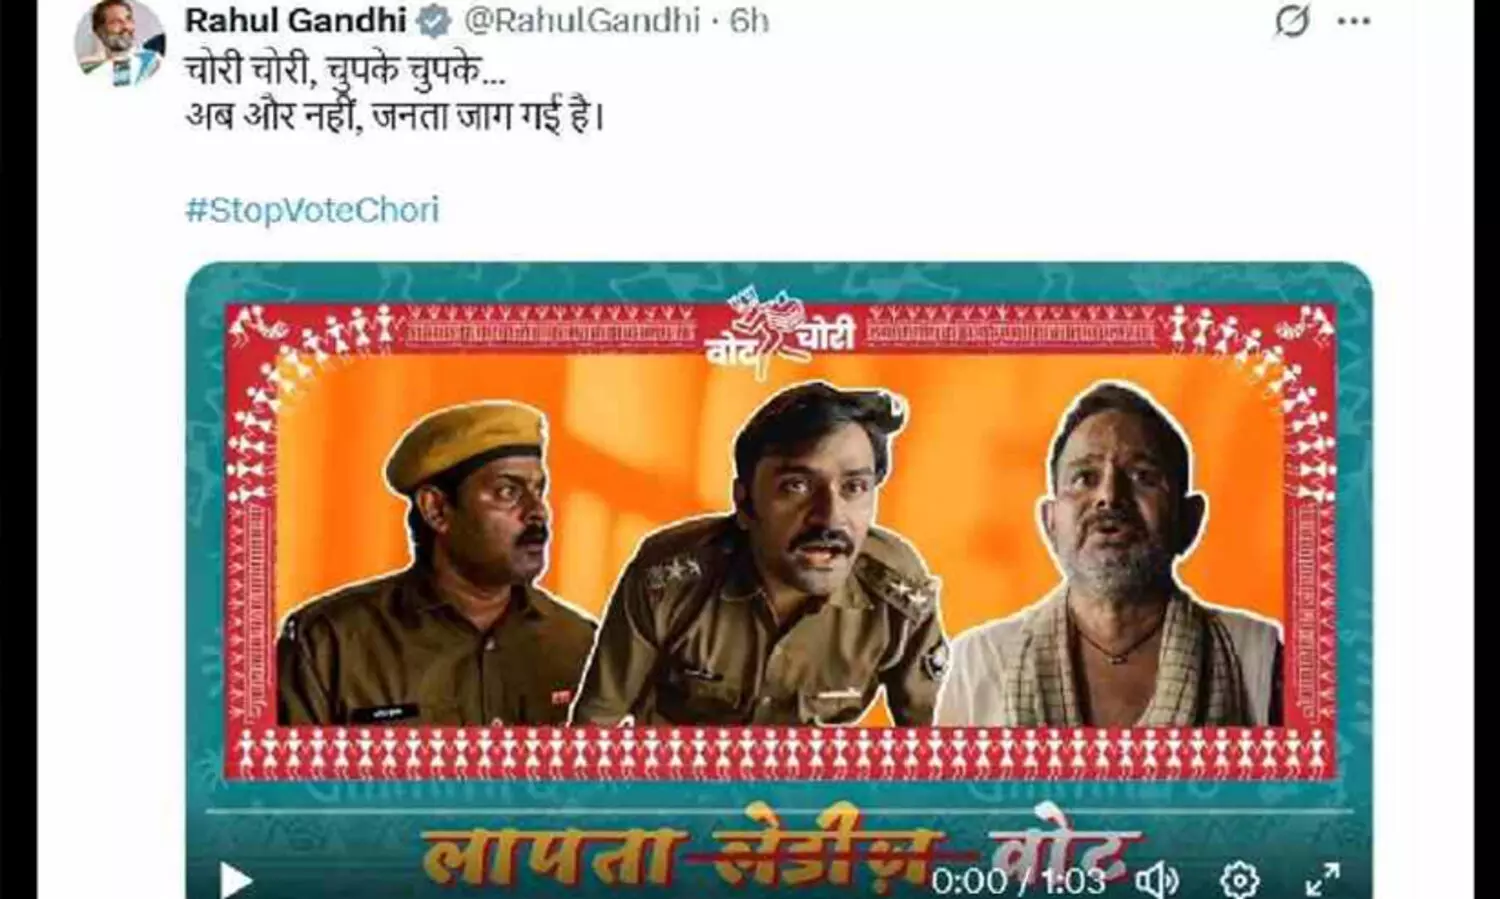The height and width of the screenshot is (899, 1500).
Task: Click the blue verified badge
Action: (x=434, y=20)
